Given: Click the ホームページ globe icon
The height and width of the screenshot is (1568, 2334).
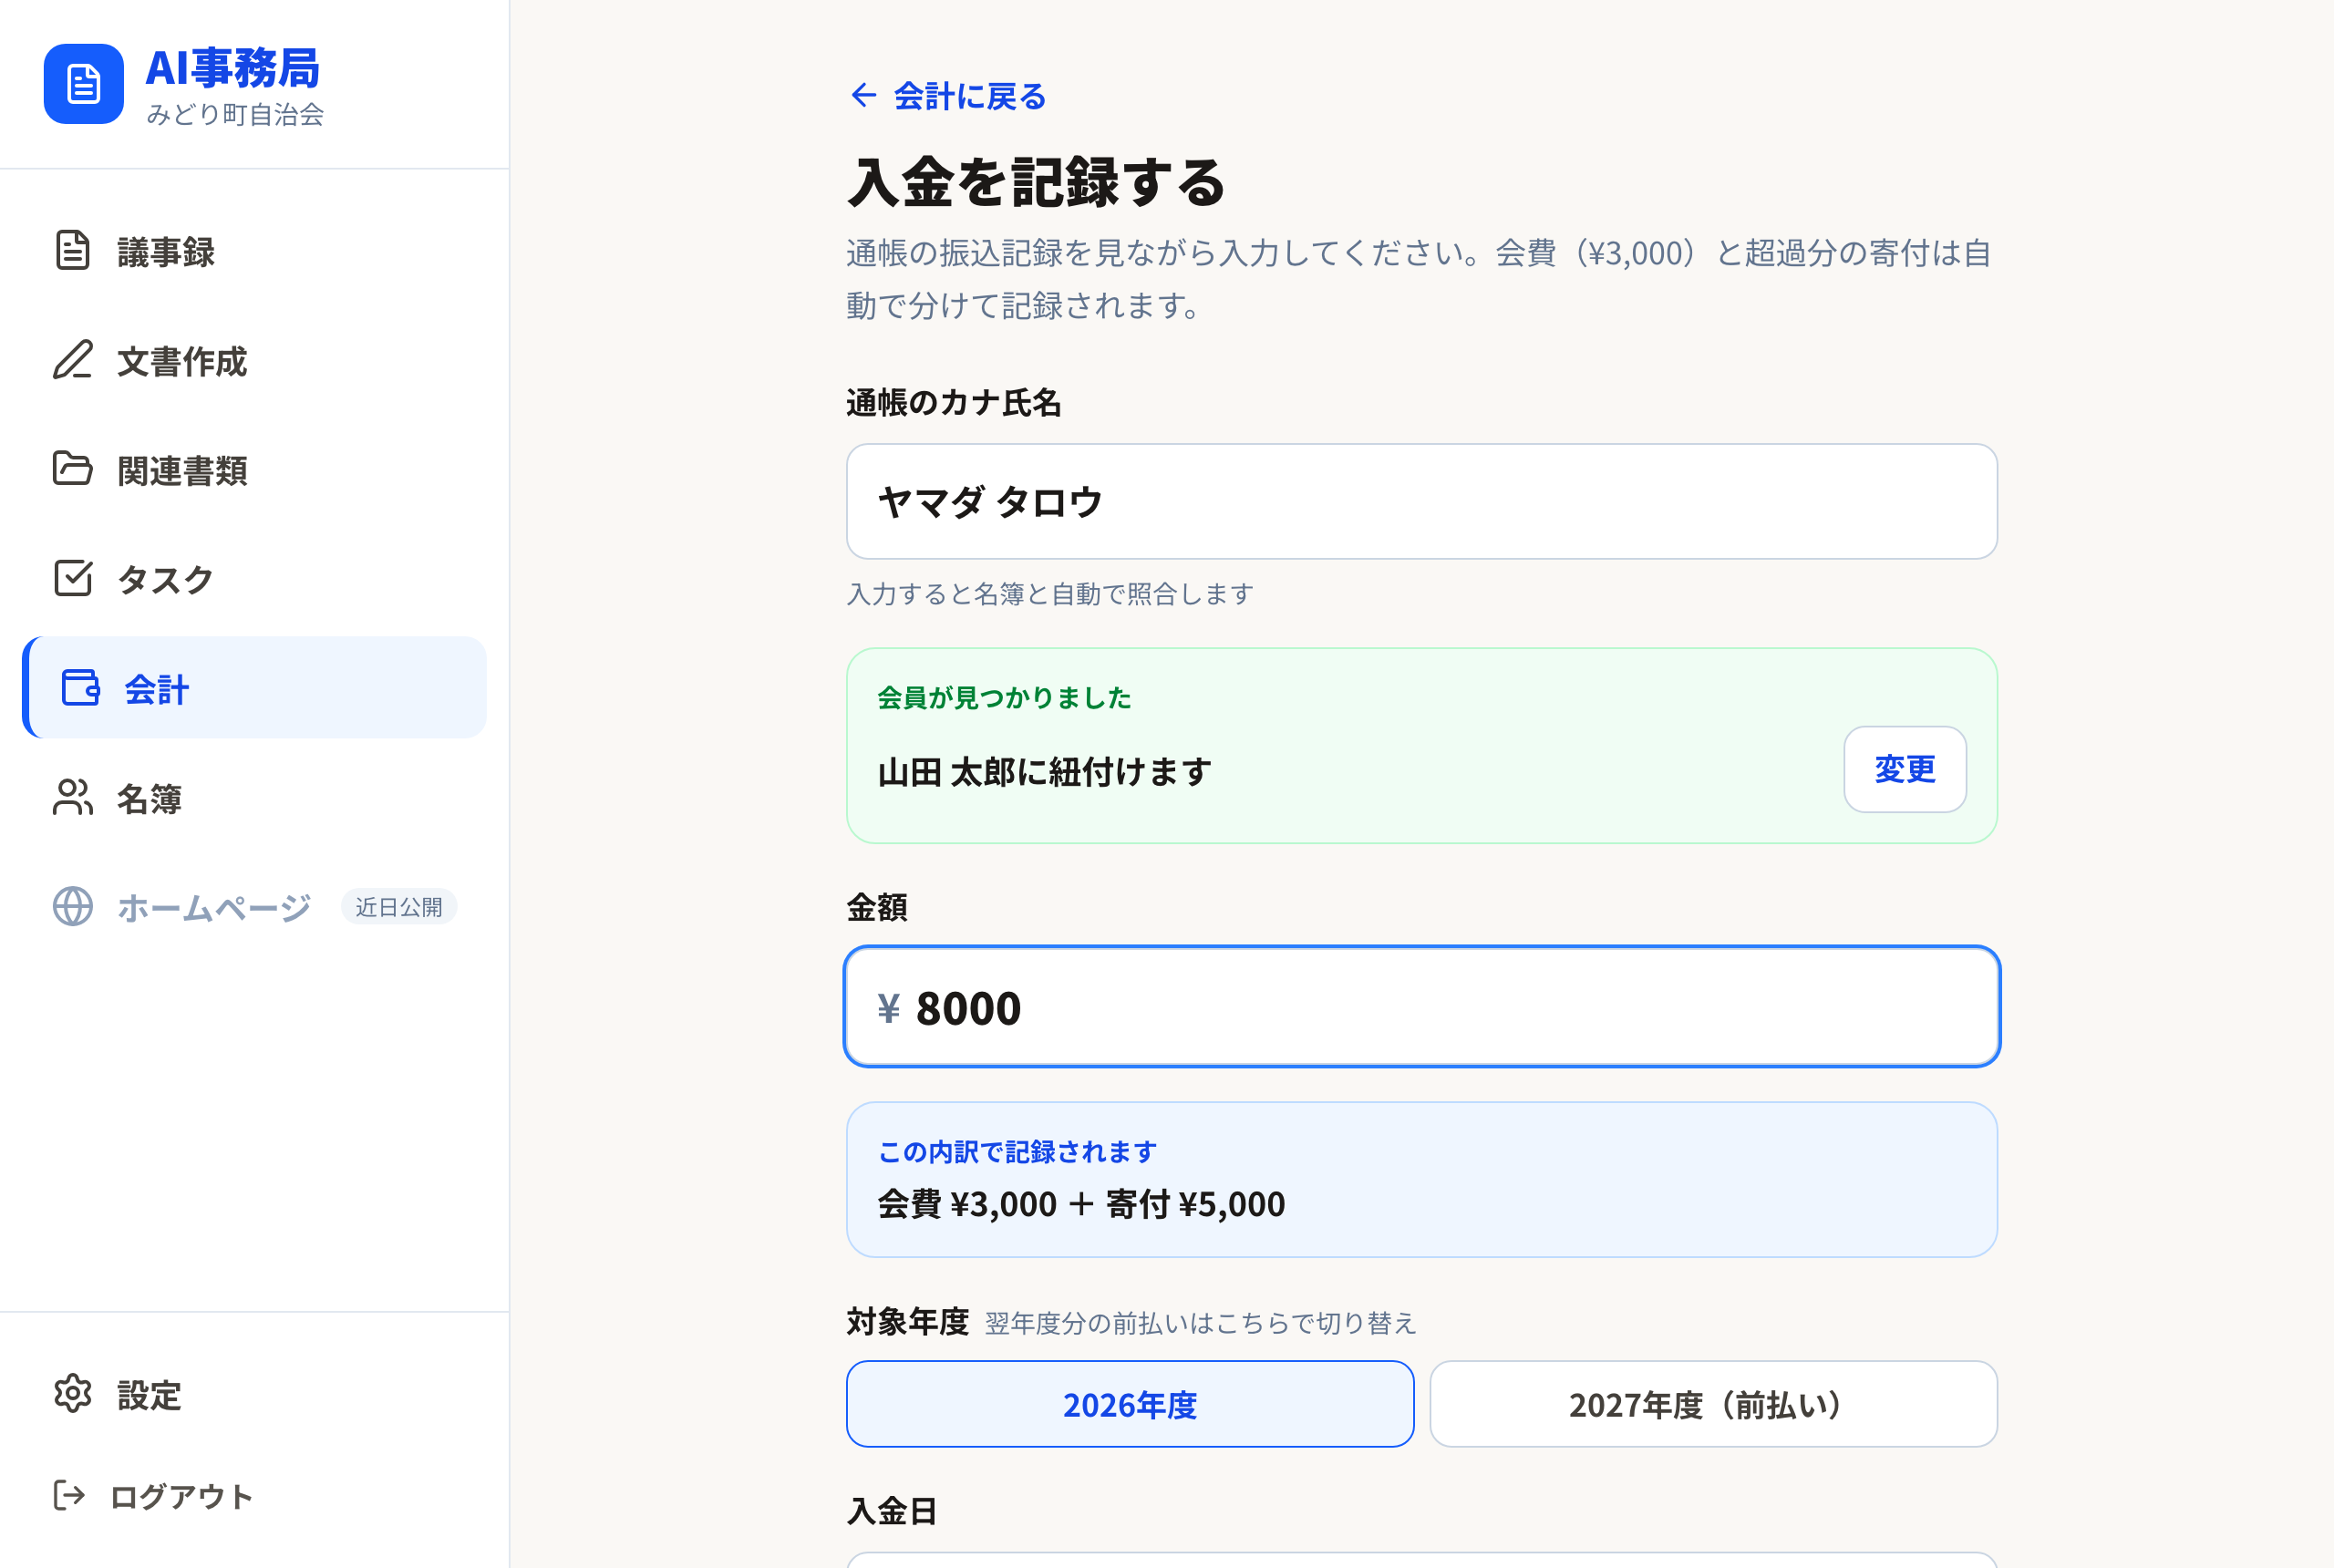Looking at the screenshot, I should (x=73, y=906).
